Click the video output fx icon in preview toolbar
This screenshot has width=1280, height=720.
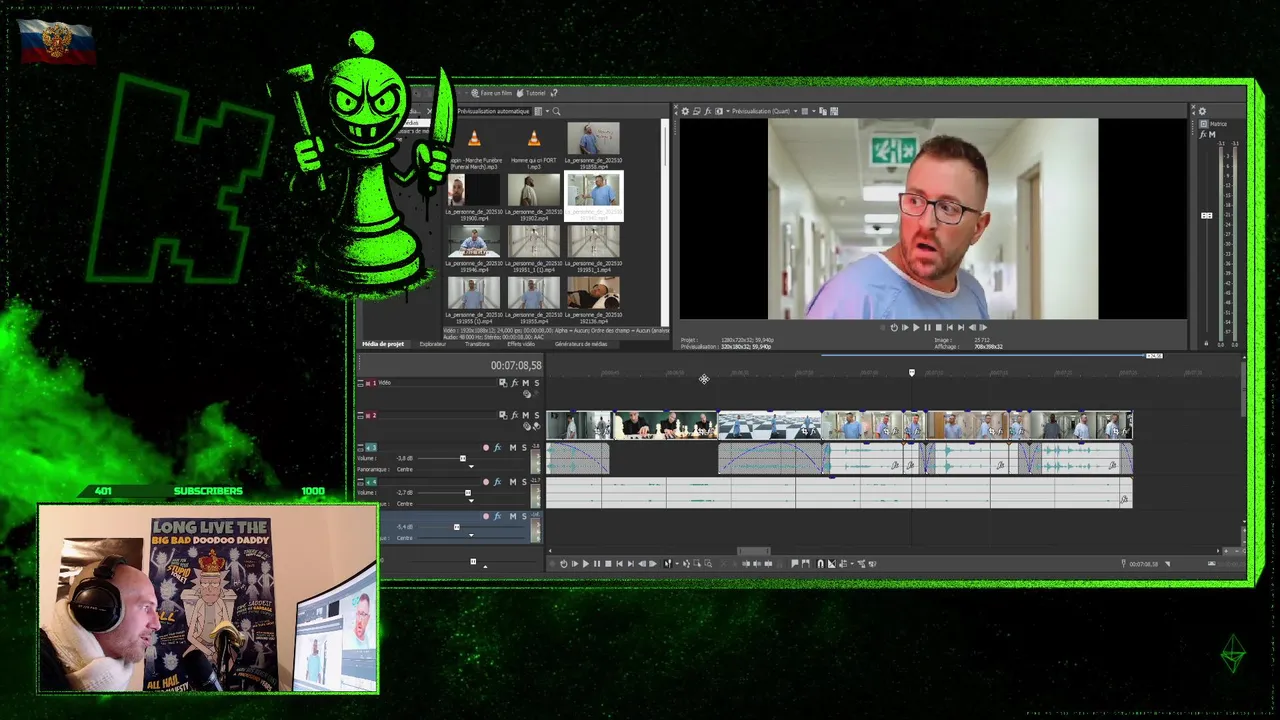(708, 111)
